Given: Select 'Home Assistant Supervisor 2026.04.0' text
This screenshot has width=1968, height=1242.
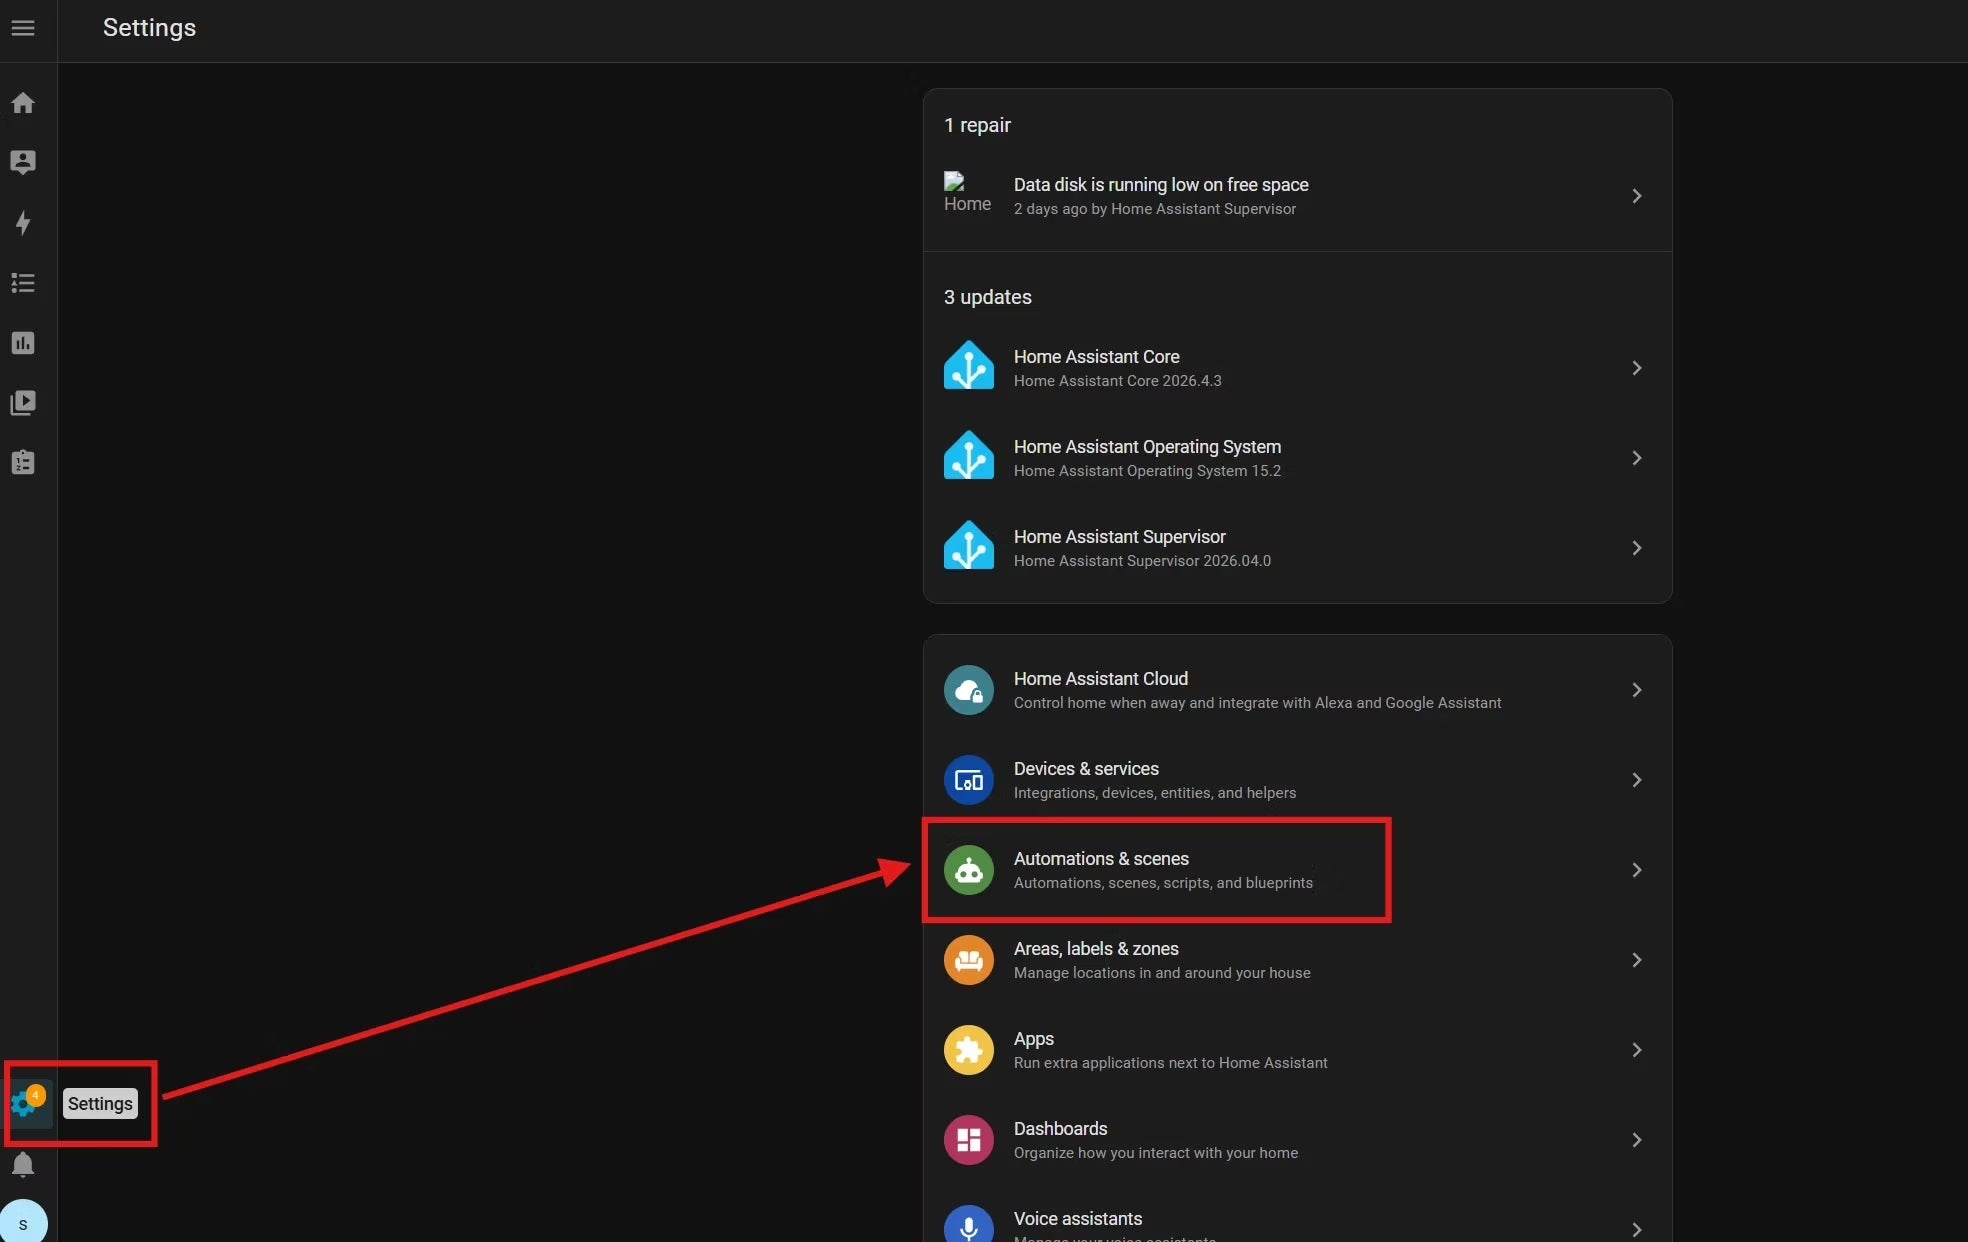Looking at the screenshot, I should tap(1142, 561).
